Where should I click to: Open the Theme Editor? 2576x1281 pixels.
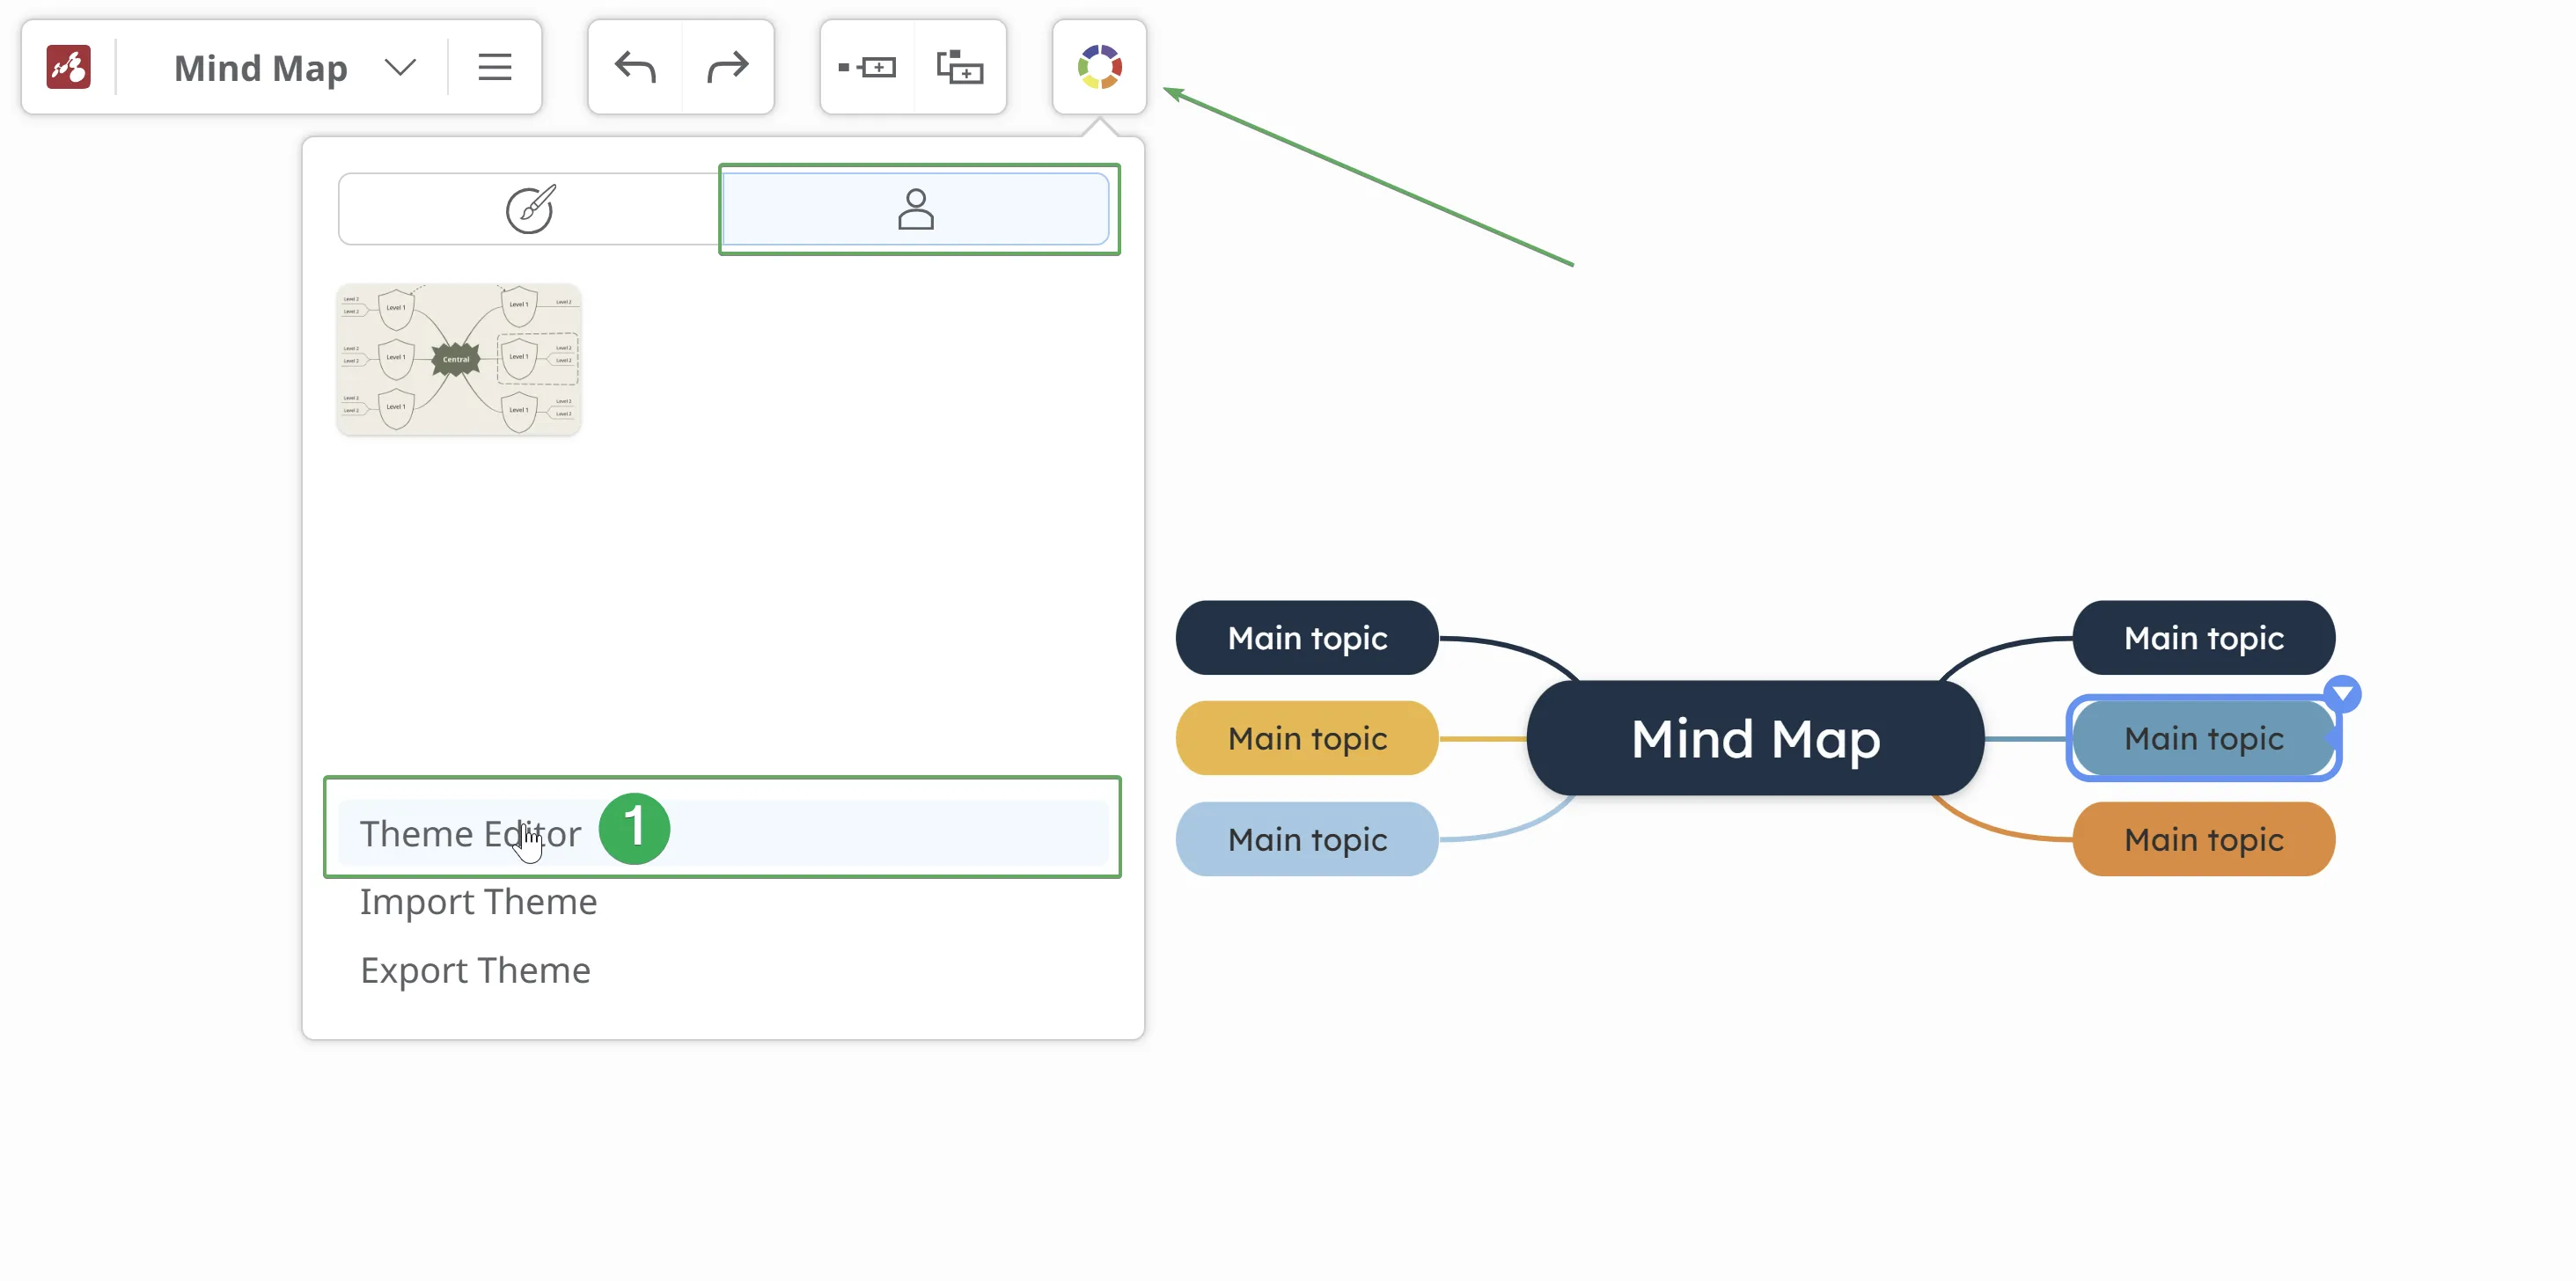[x=722, y=833]
